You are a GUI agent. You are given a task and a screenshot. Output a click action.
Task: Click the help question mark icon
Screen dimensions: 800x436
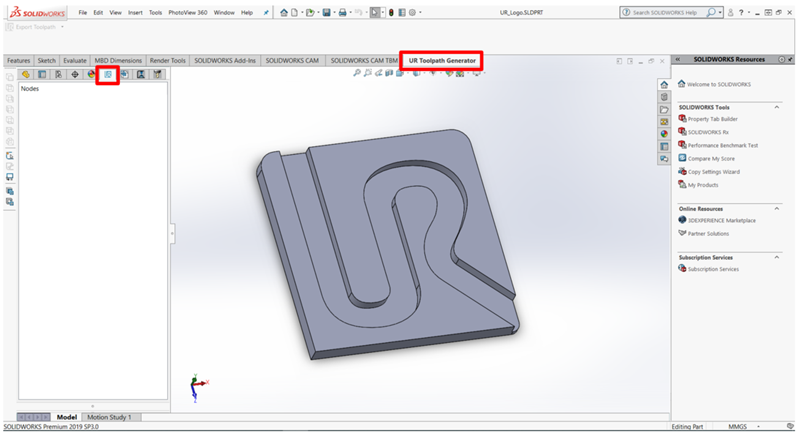[741, 12]
